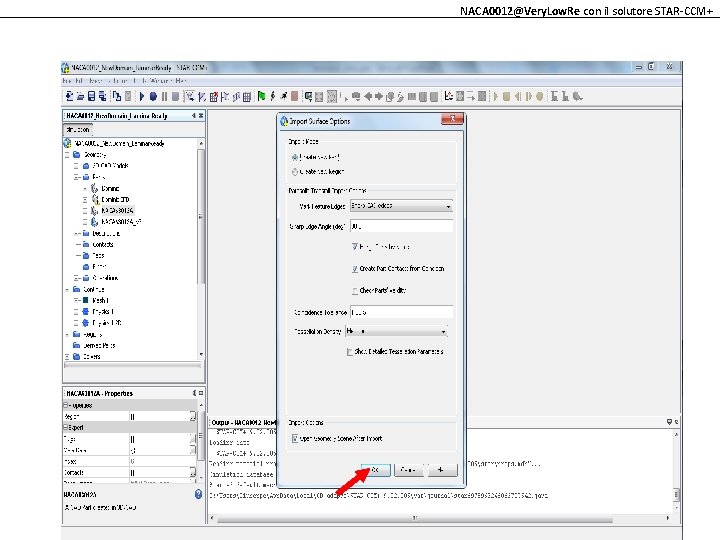Click the blue play macro triangle icon
The image size is (720, 540).
pyautogui.click(x=142, y=96)
